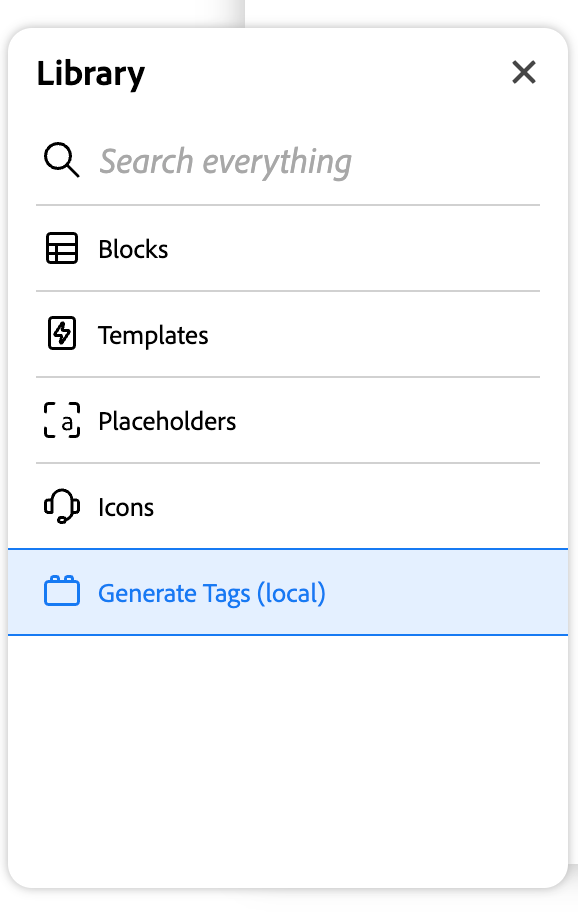The image size is (578, 912).
Task: Click the magnifying glass search icon
Action: click(61, 160)
